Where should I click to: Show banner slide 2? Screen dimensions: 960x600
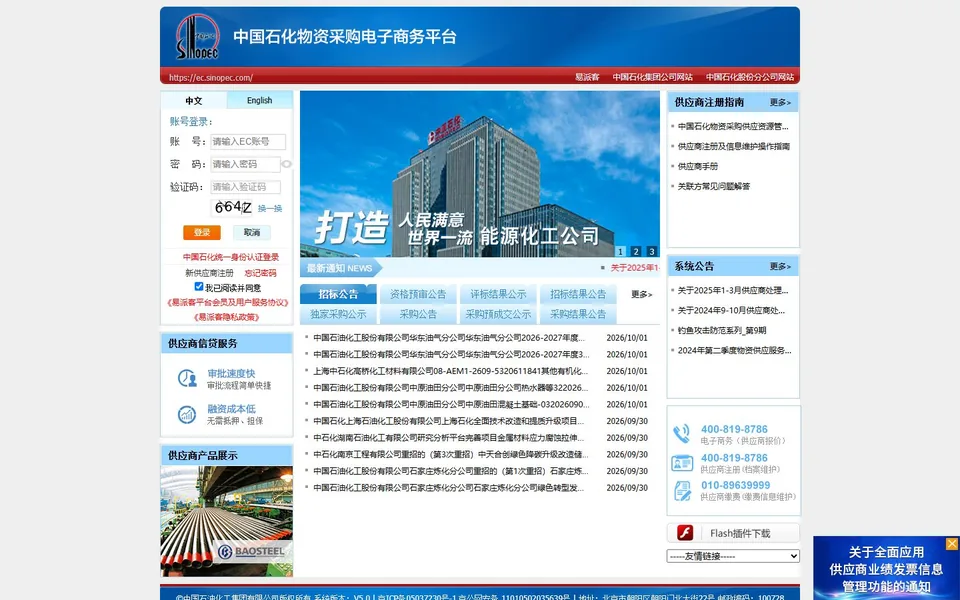[x=636, y=251]
